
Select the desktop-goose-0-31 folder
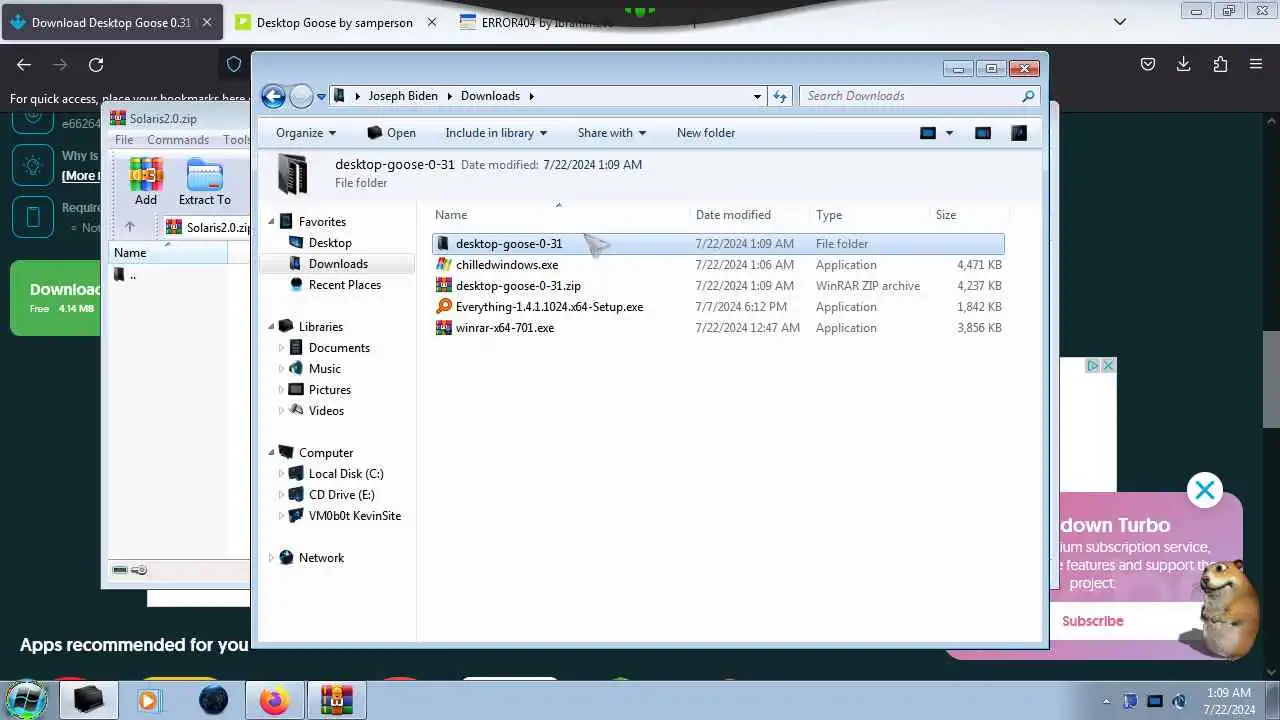point(718,244)
